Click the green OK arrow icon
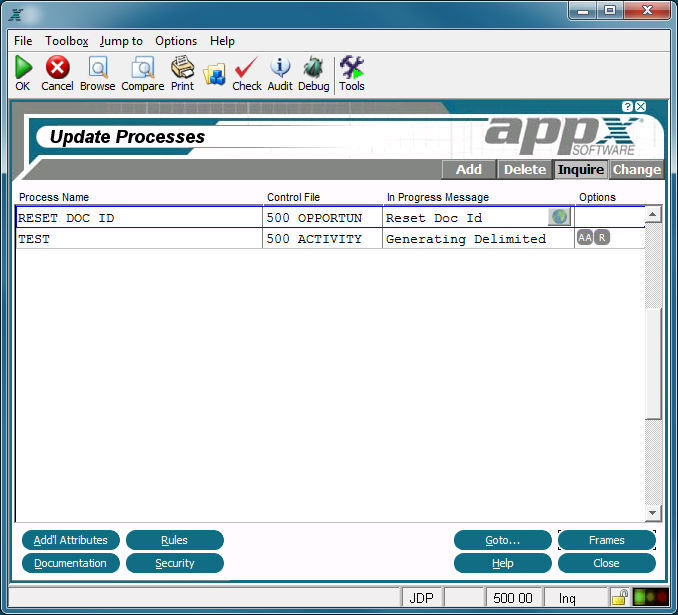The image size is (678, 615). (x=23, y=67)
